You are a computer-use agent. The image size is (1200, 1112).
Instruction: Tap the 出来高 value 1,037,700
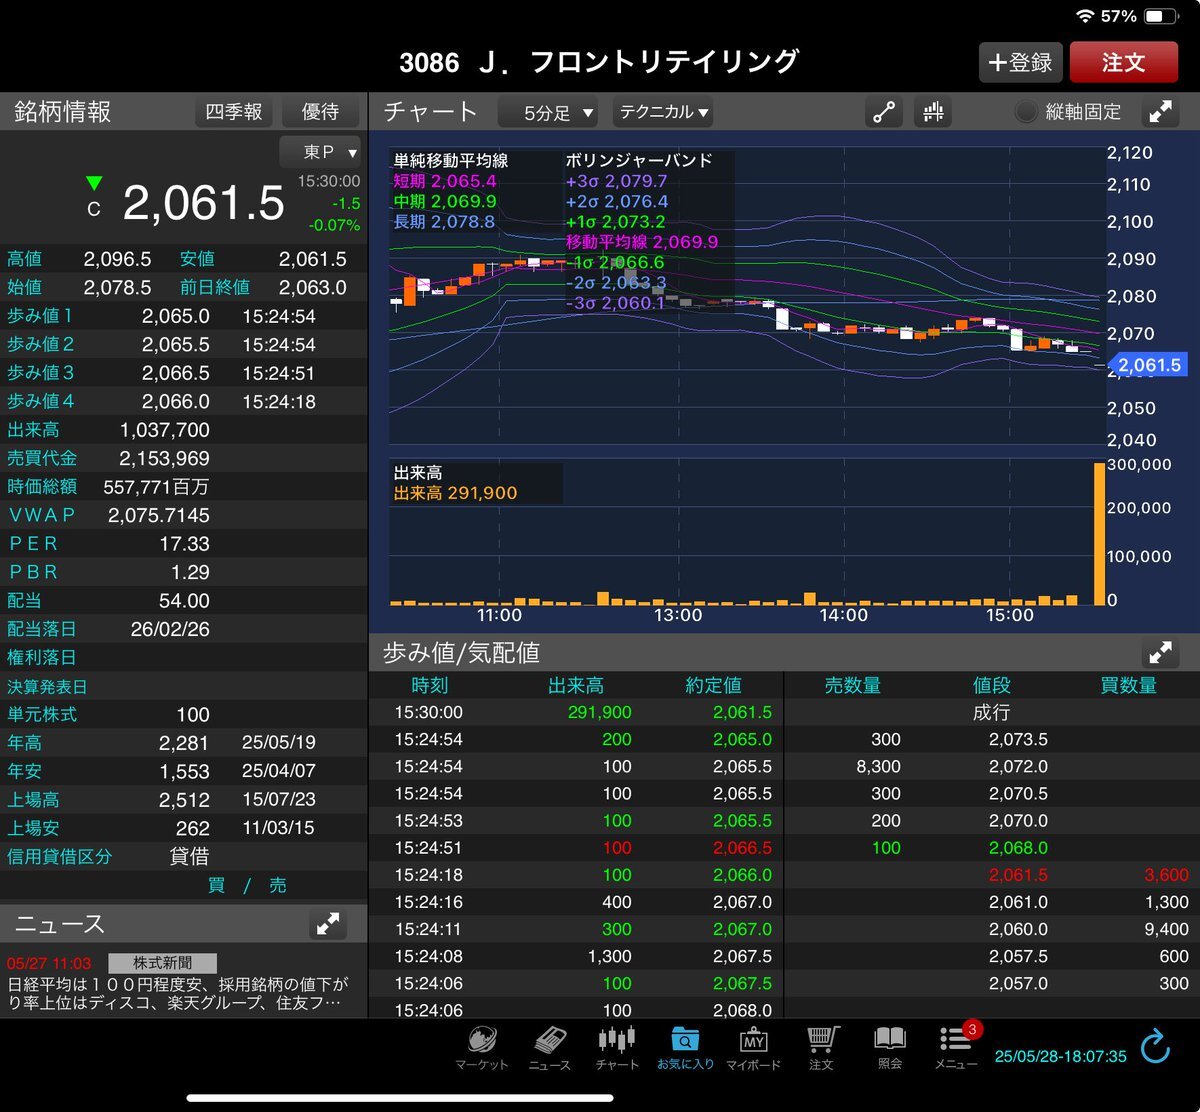[x=164, y=430]
